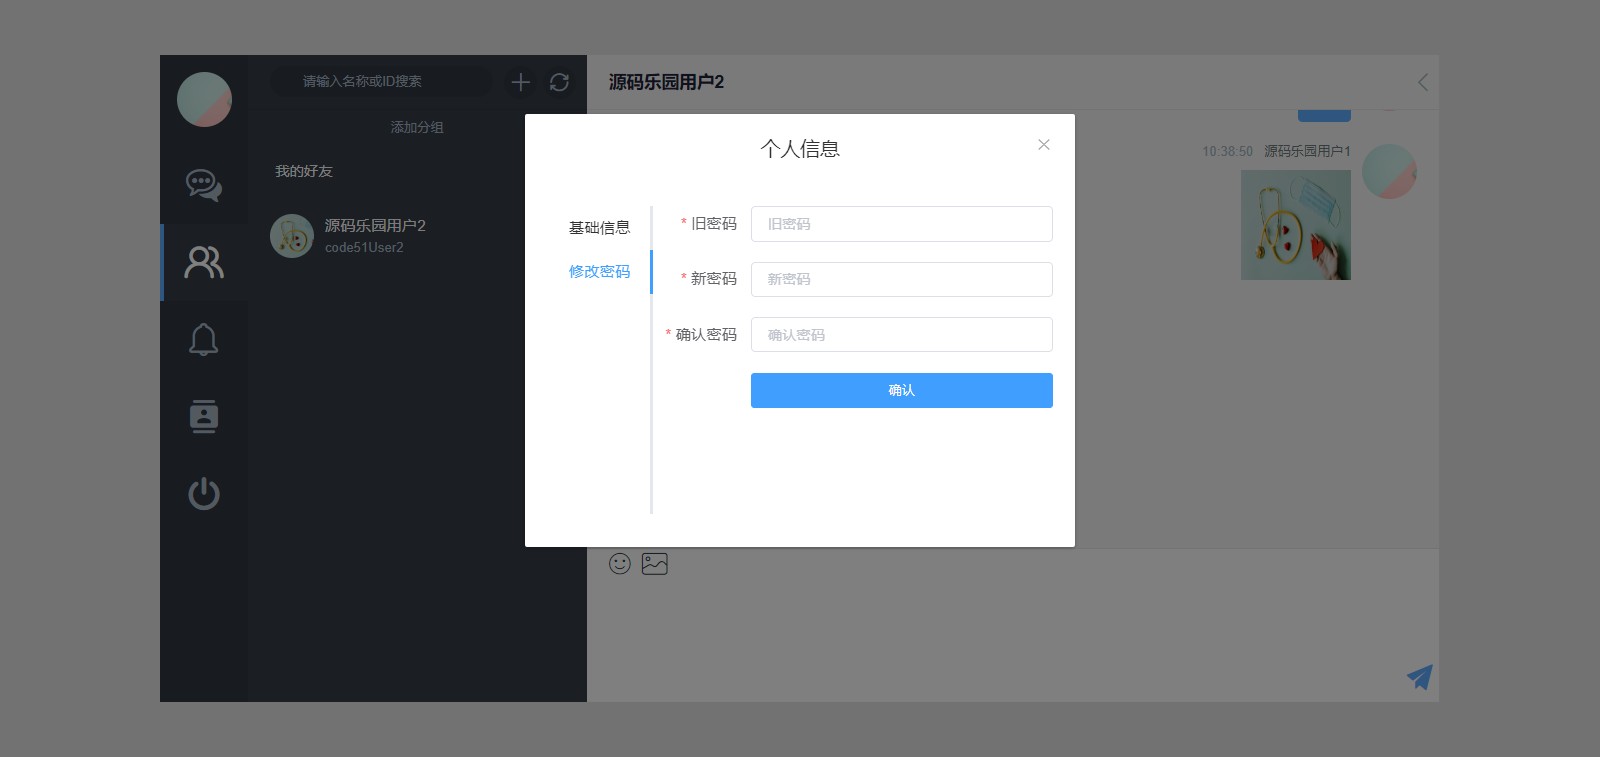The height and width of the screenshot is (757, 1600).
Task: Open the emoji smiley picker
Action: click(620, 564)
